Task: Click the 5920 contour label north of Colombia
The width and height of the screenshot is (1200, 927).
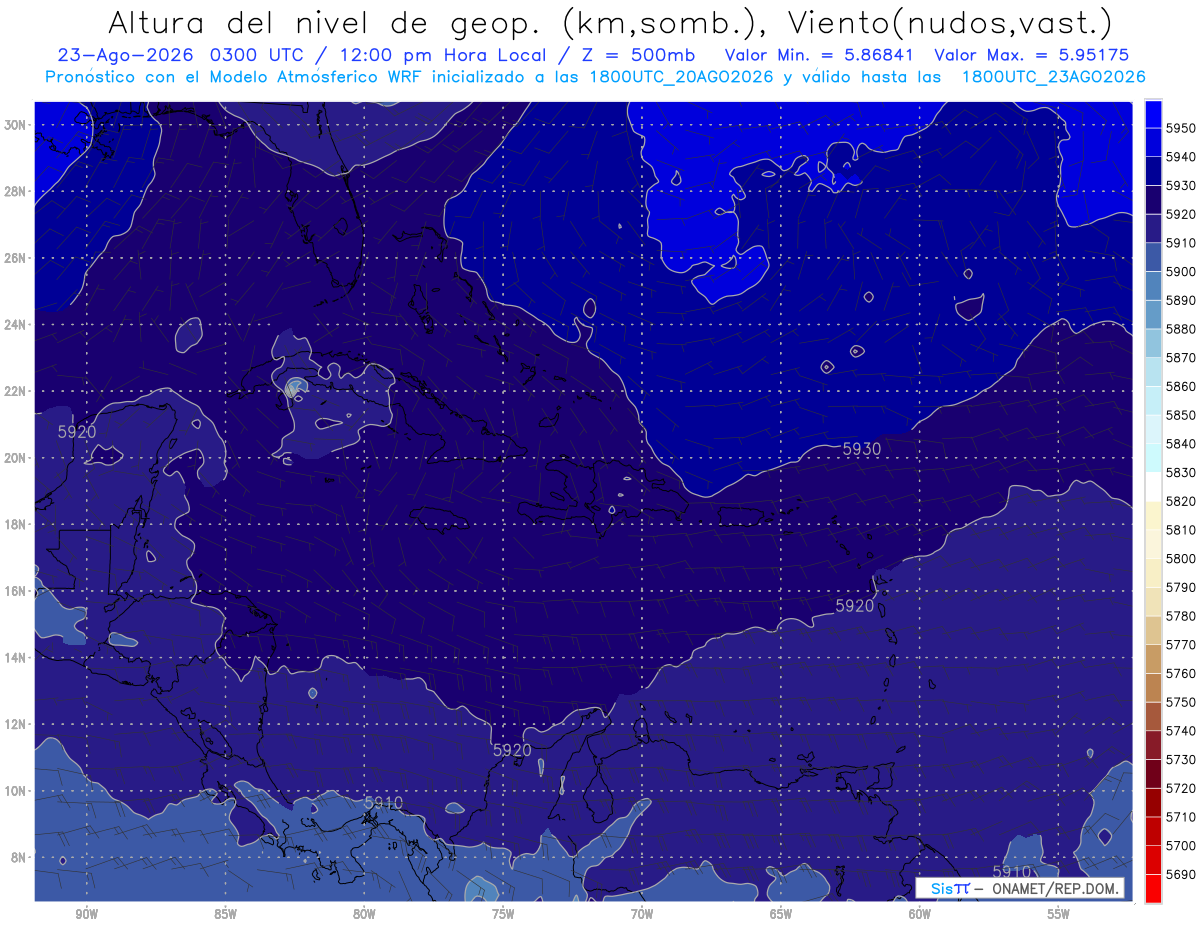Action: click(513, 749)
